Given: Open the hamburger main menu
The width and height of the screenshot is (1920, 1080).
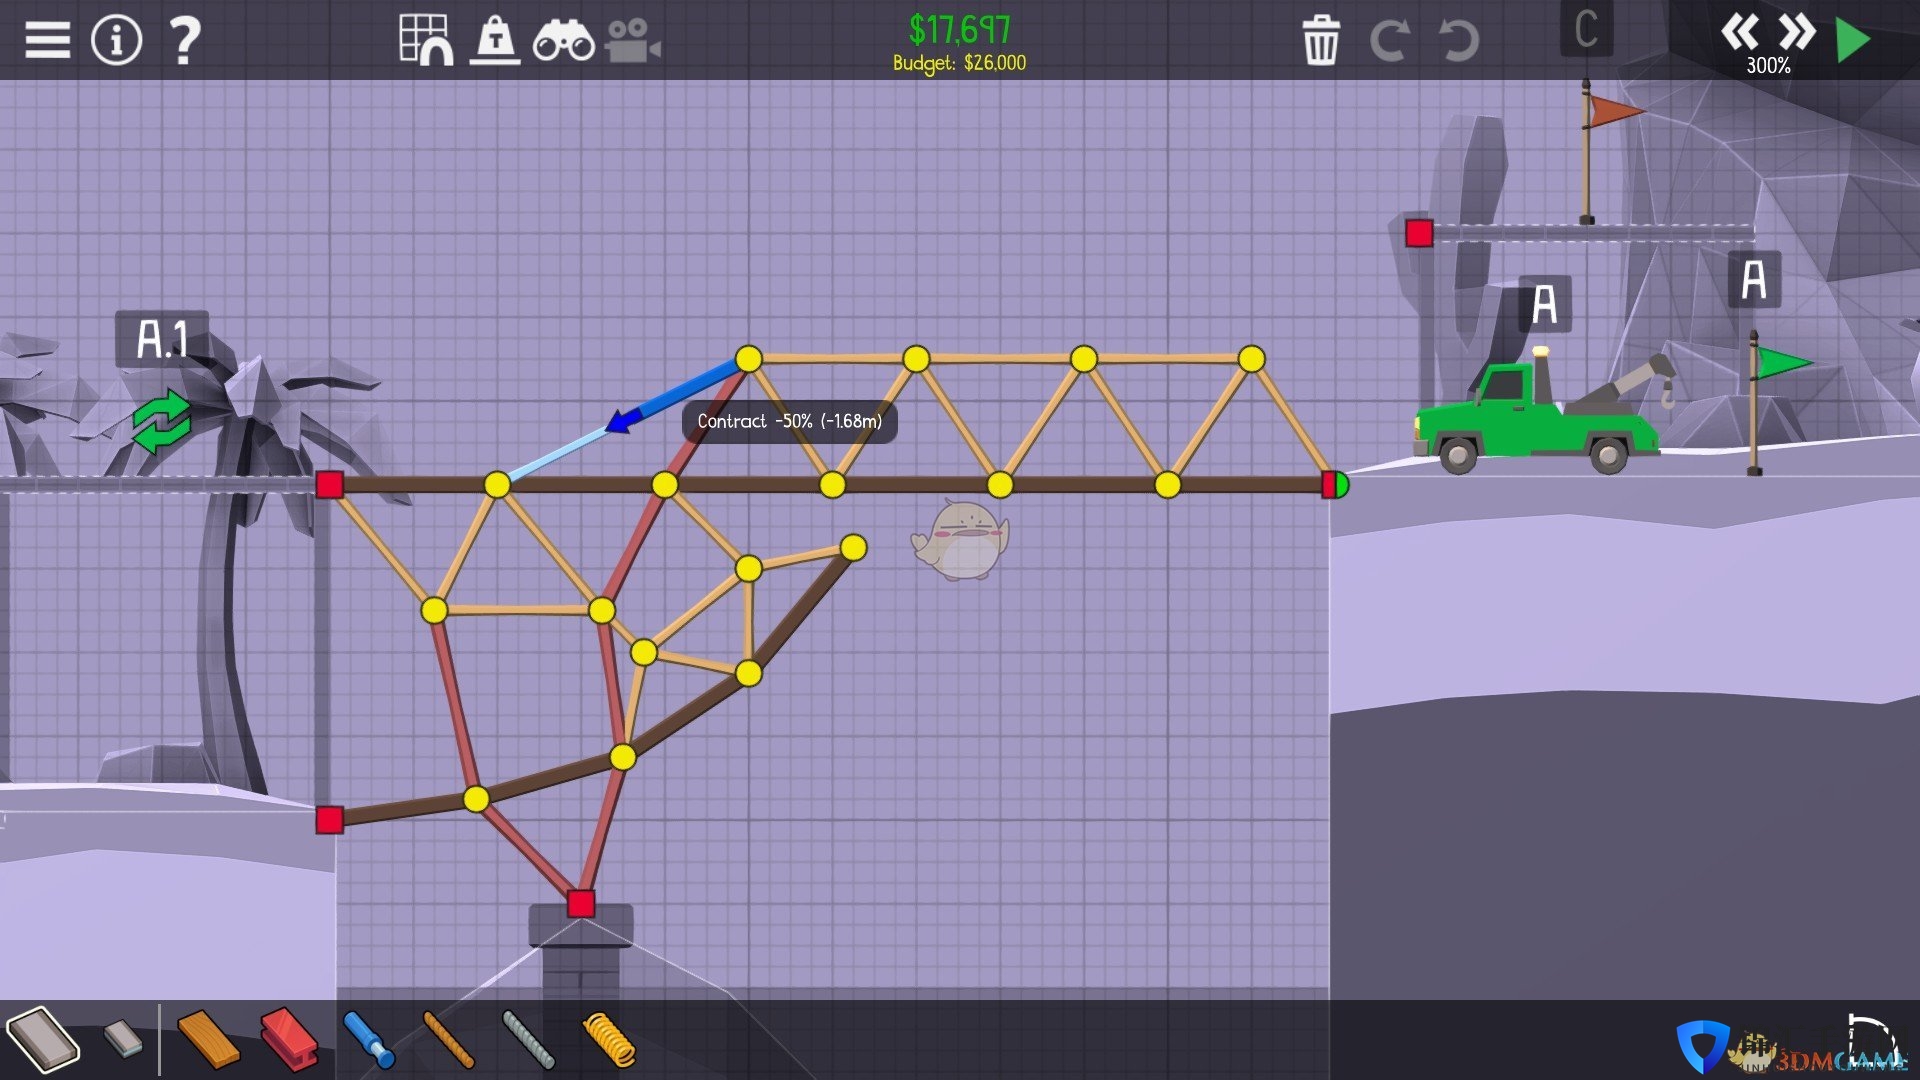Looking at the screenshot, I should click(47, 40).
